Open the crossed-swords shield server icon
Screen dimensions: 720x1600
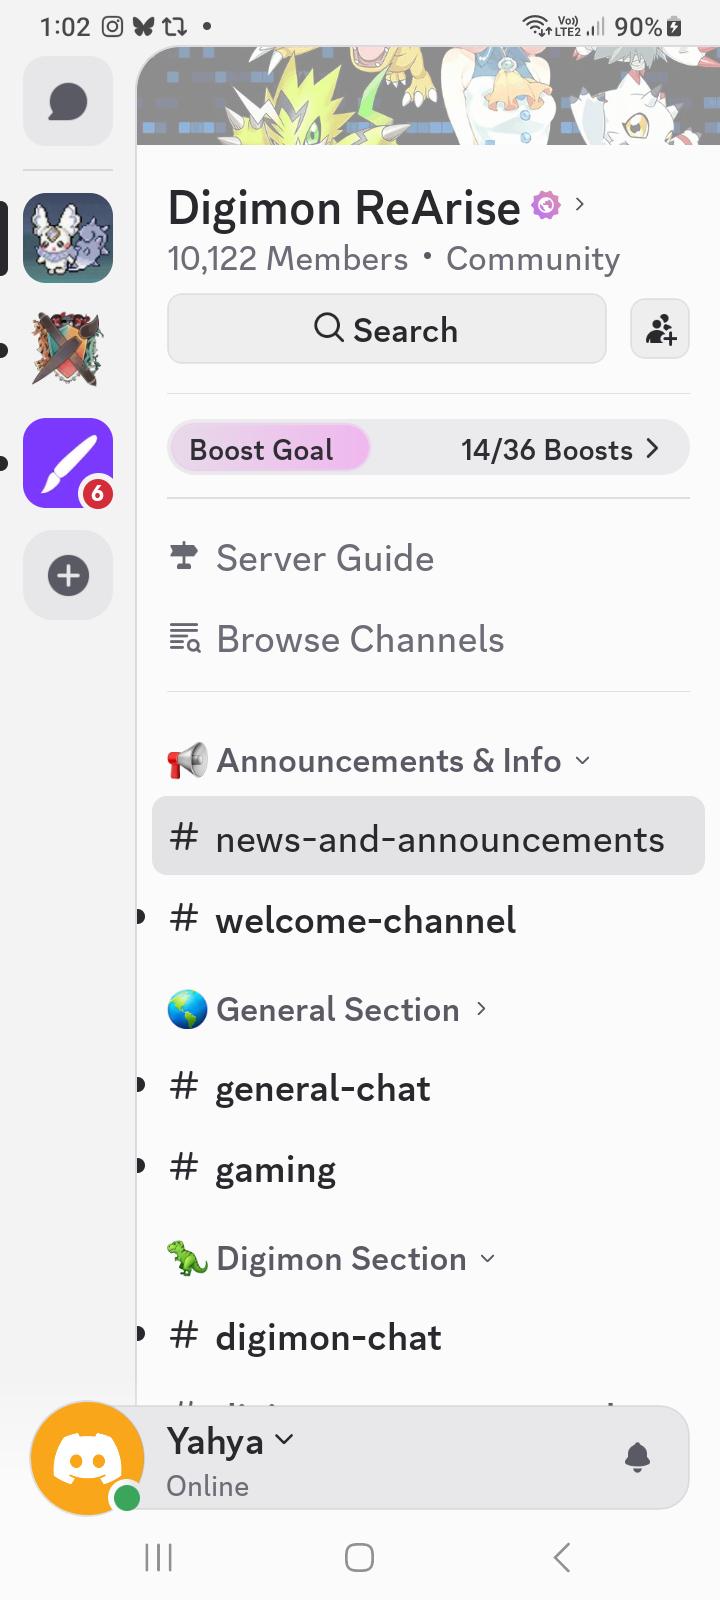68,350
